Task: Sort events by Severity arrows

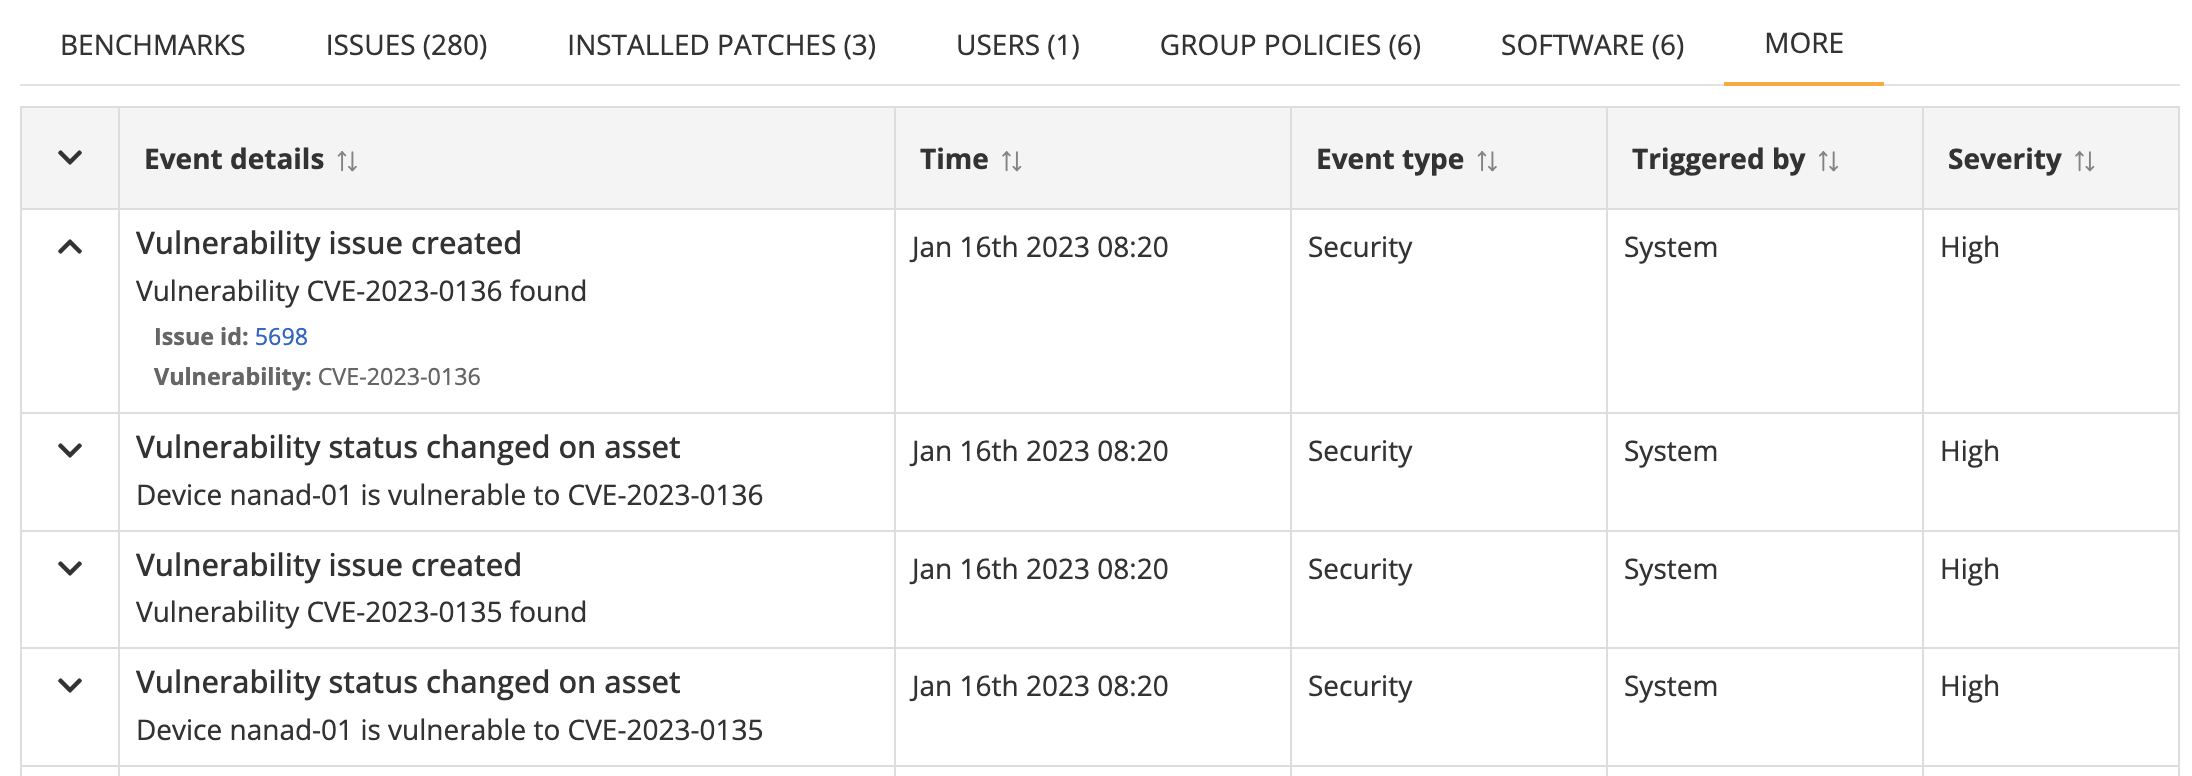Action: (2084, 161)
